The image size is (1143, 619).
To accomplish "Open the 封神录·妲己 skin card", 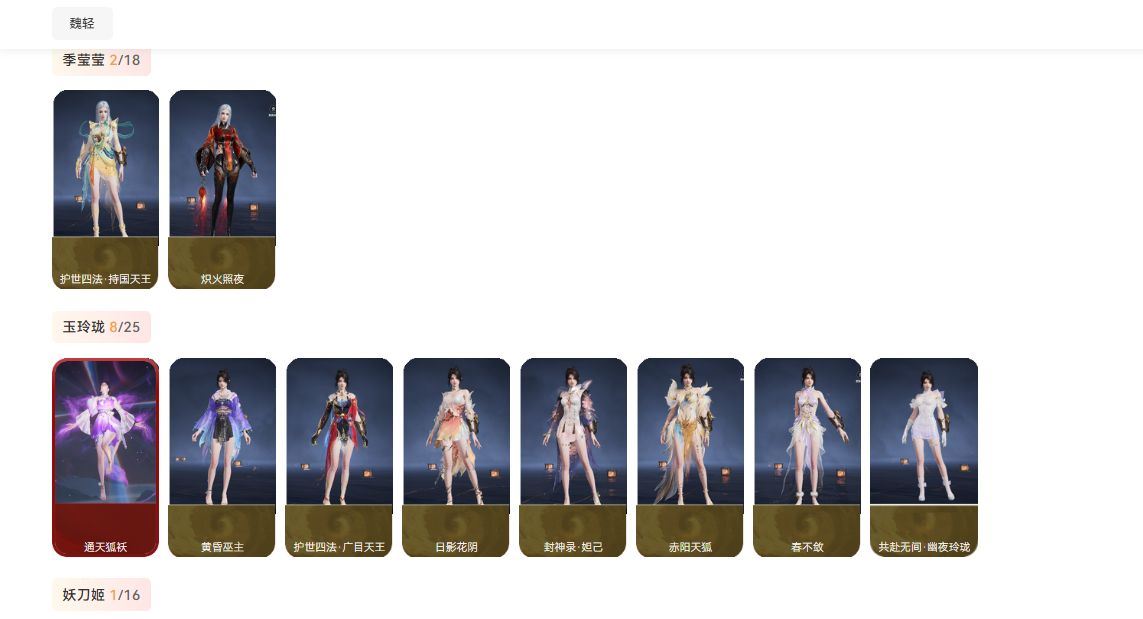I will tap(573, 457).
